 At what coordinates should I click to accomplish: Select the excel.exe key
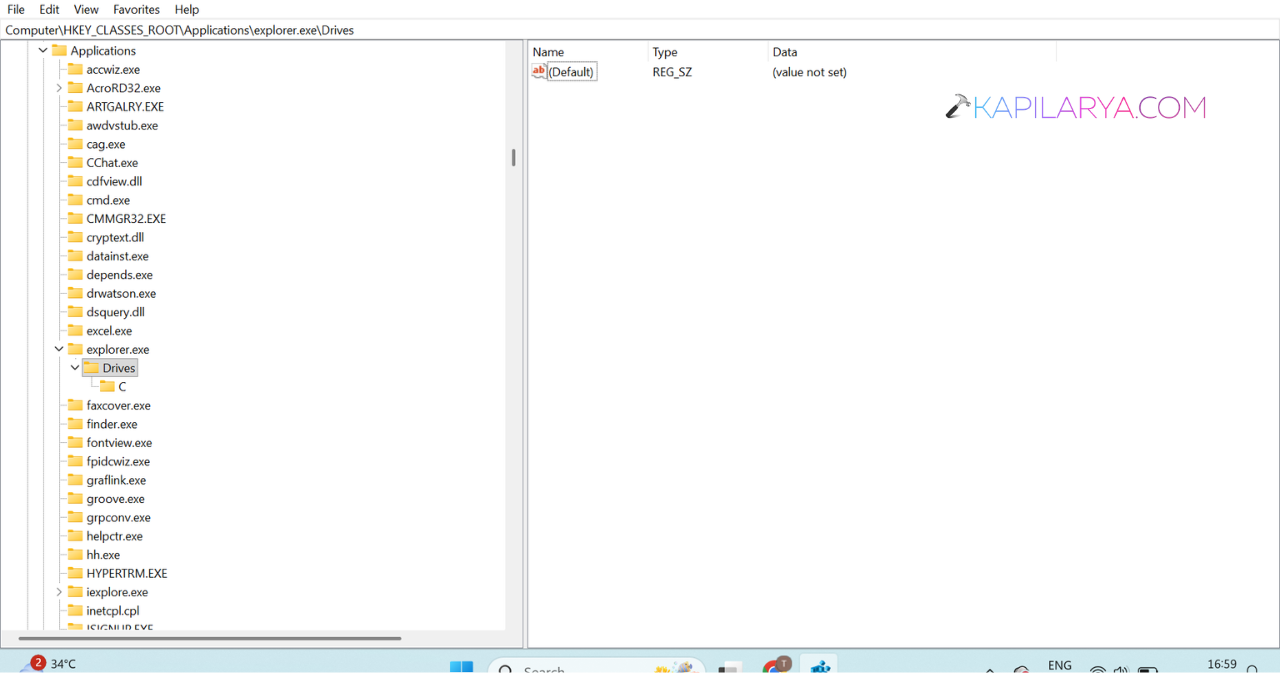pos(109,331)
